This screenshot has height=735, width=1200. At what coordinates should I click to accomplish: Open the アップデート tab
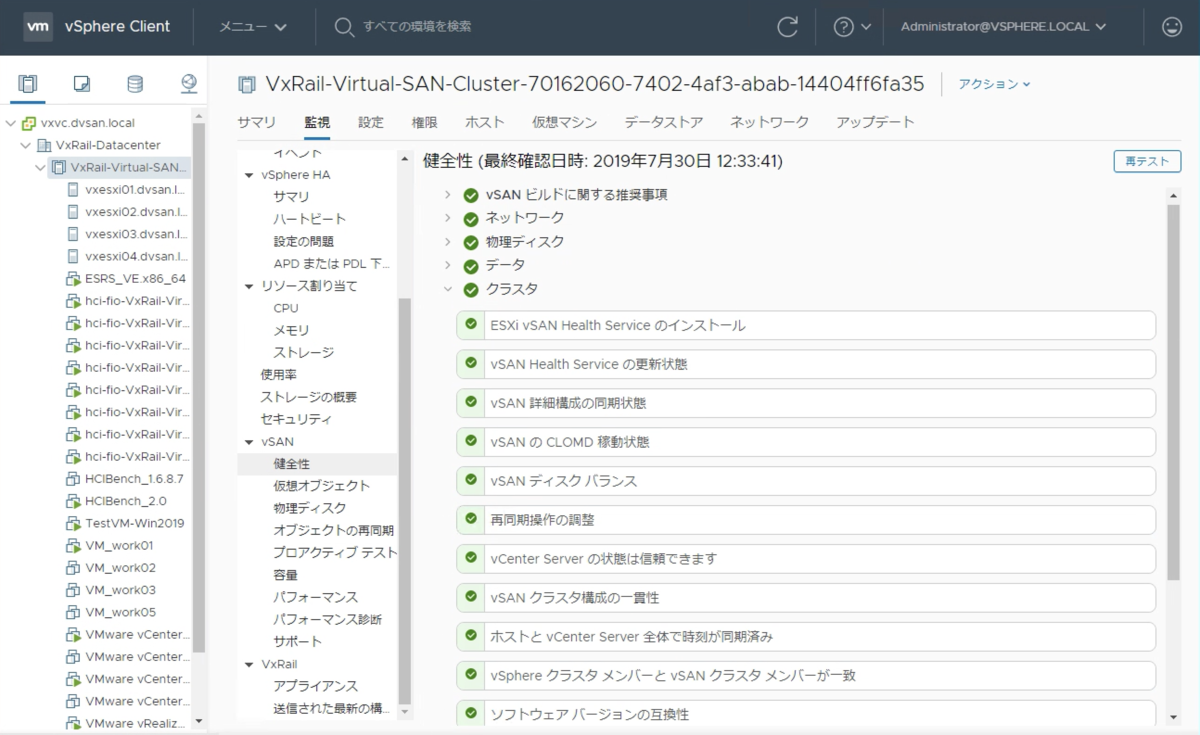tap(875, 122)
